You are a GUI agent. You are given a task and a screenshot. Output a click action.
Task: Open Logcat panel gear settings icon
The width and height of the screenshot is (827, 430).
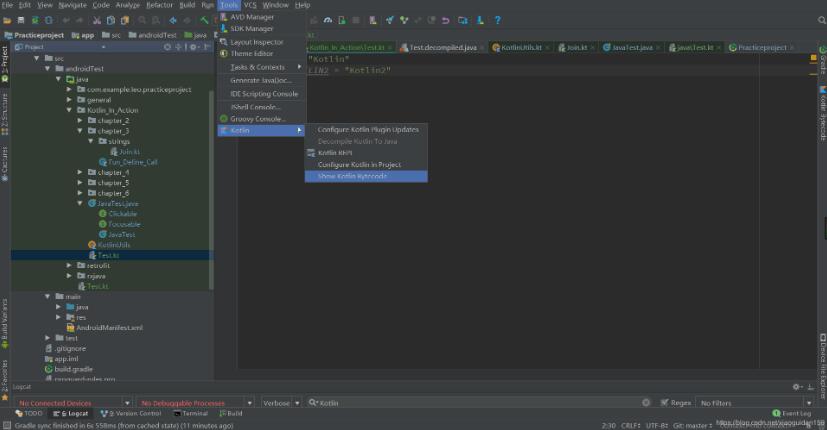797,387
